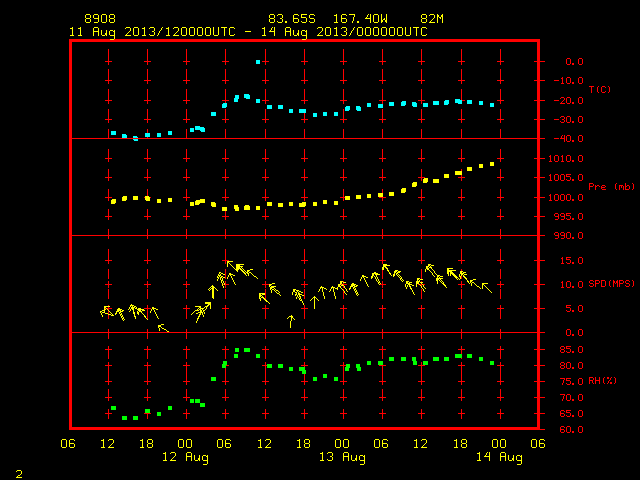Click the 167.40W longitude text

point(360,19)
